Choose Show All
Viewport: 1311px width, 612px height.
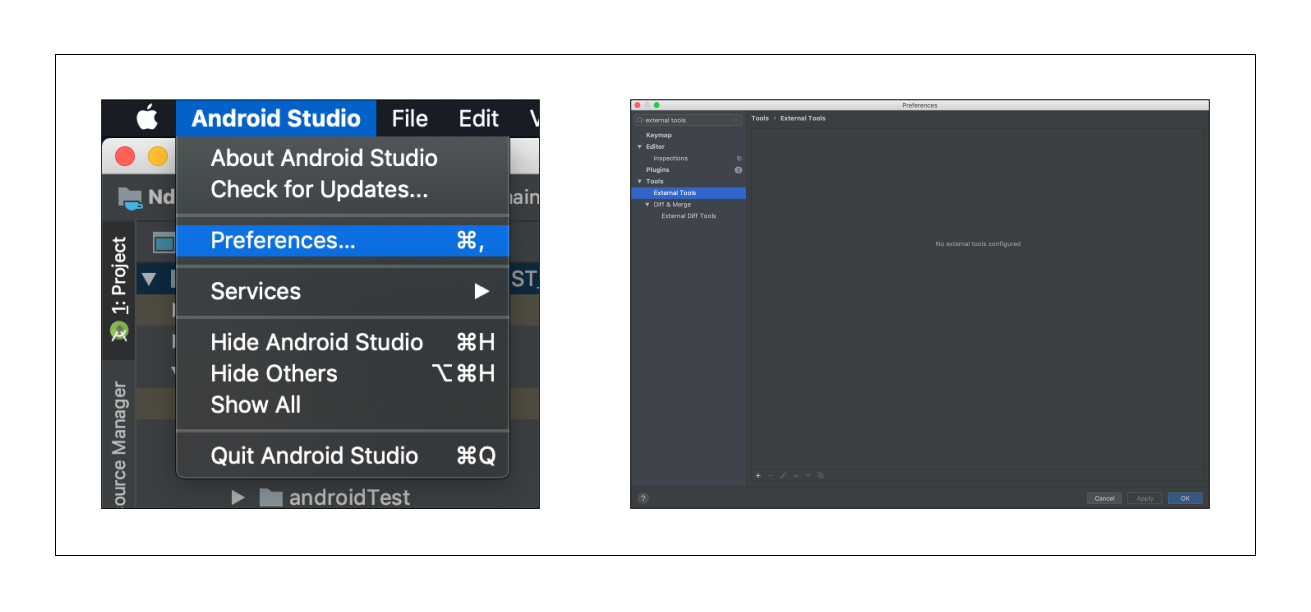click(343, 404)
